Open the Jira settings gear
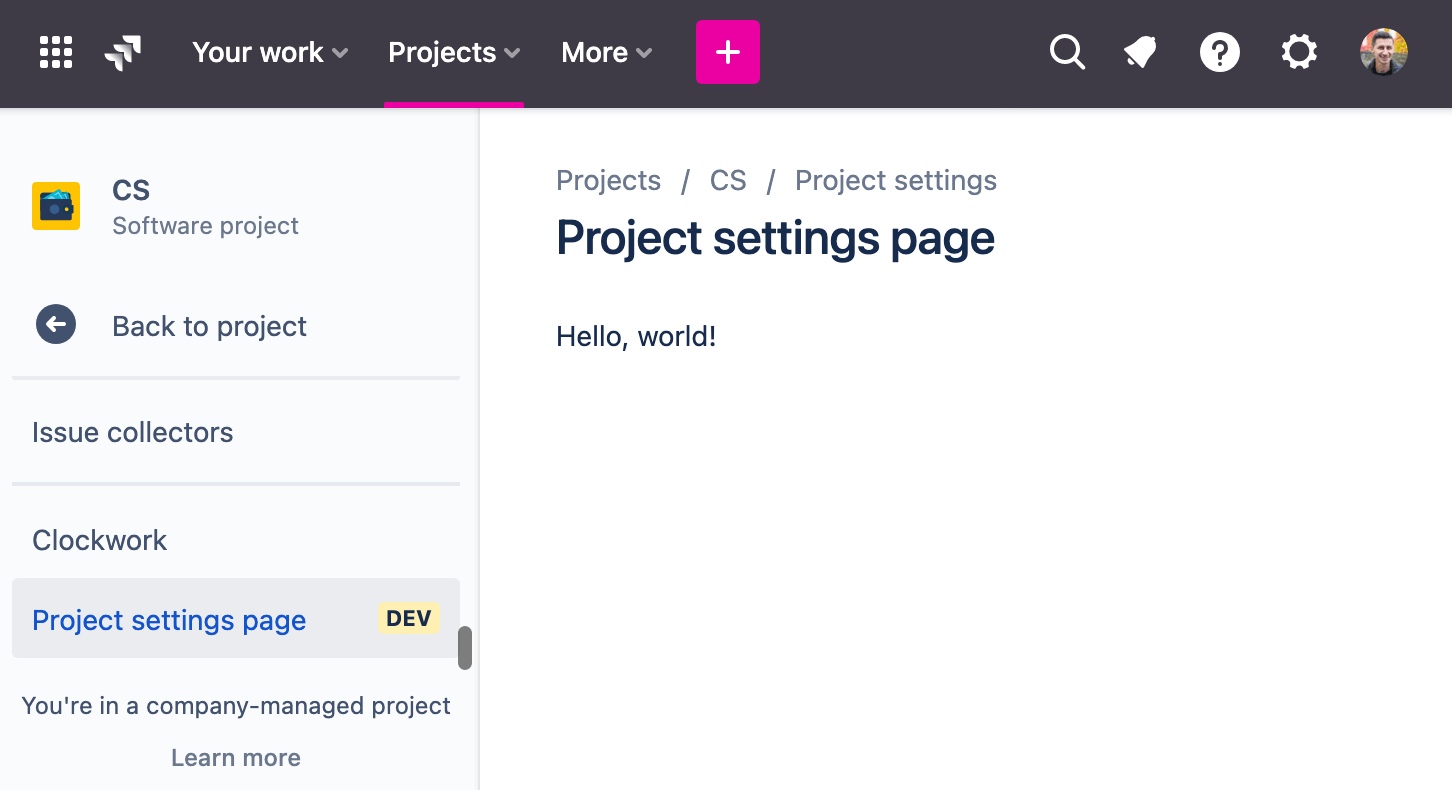The width and height of the screenshot is (1452, 790). (1299, 52)
